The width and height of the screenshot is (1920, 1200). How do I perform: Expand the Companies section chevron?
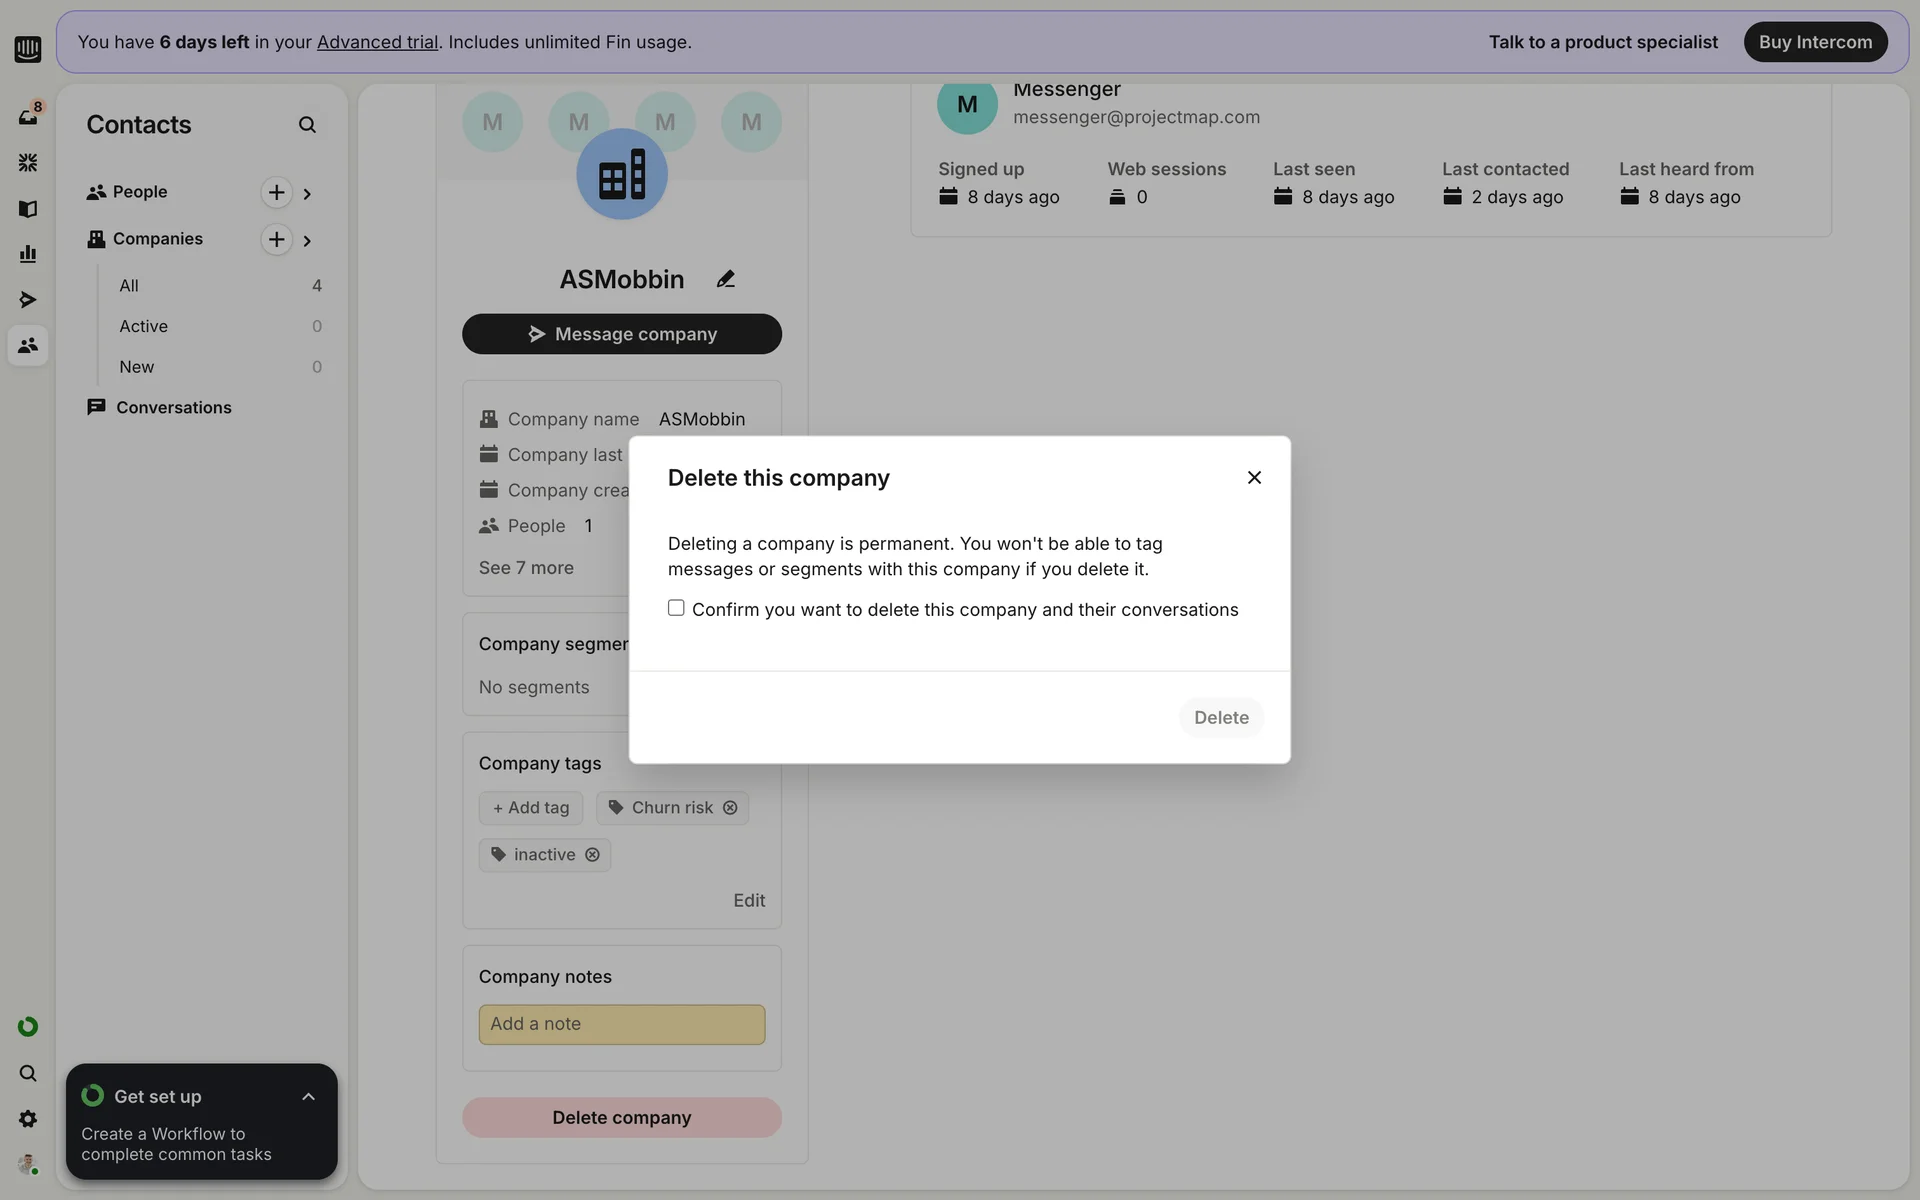click(307, 241)
